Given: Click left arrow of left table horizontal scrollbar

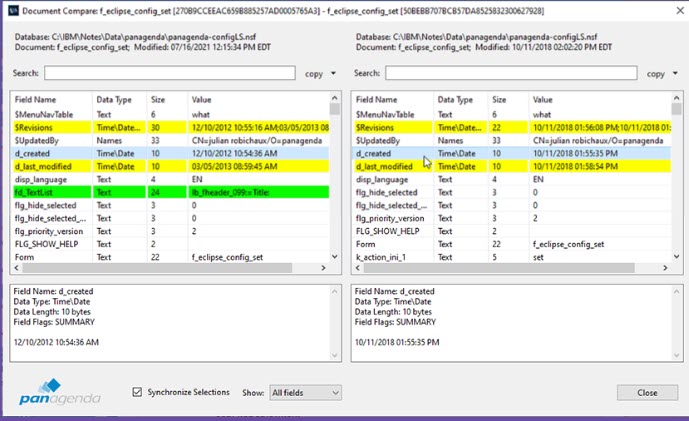Looking at the screenshot, I should tap(17, 268).
